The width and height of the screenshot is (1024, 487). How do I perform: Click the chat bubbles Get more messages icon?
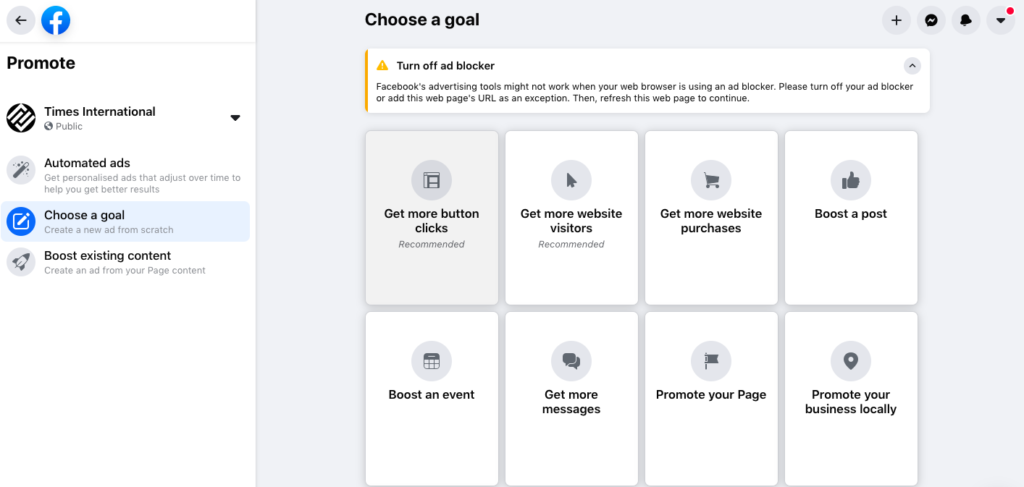571,361
